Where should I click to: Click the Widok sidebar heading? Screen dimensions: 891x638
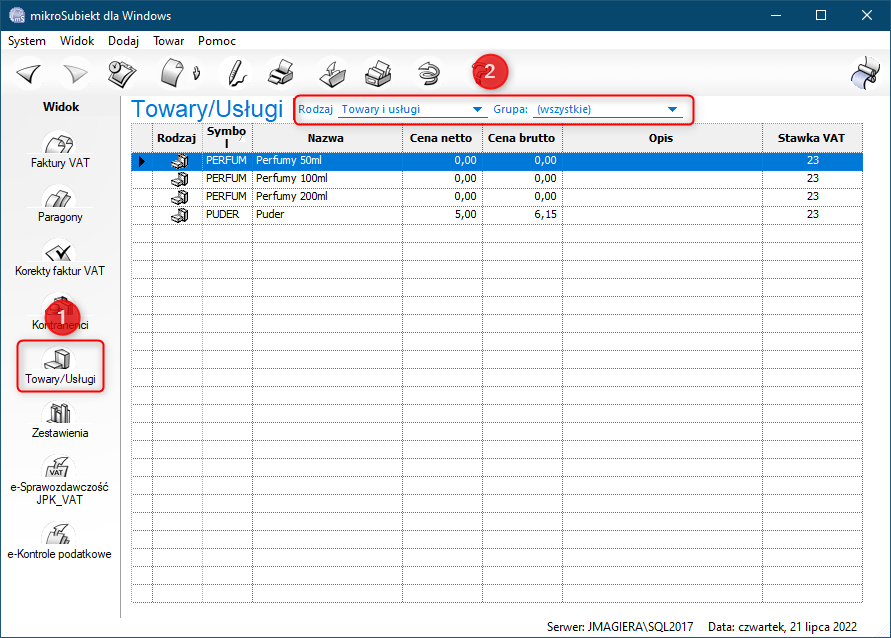point(61,107)
